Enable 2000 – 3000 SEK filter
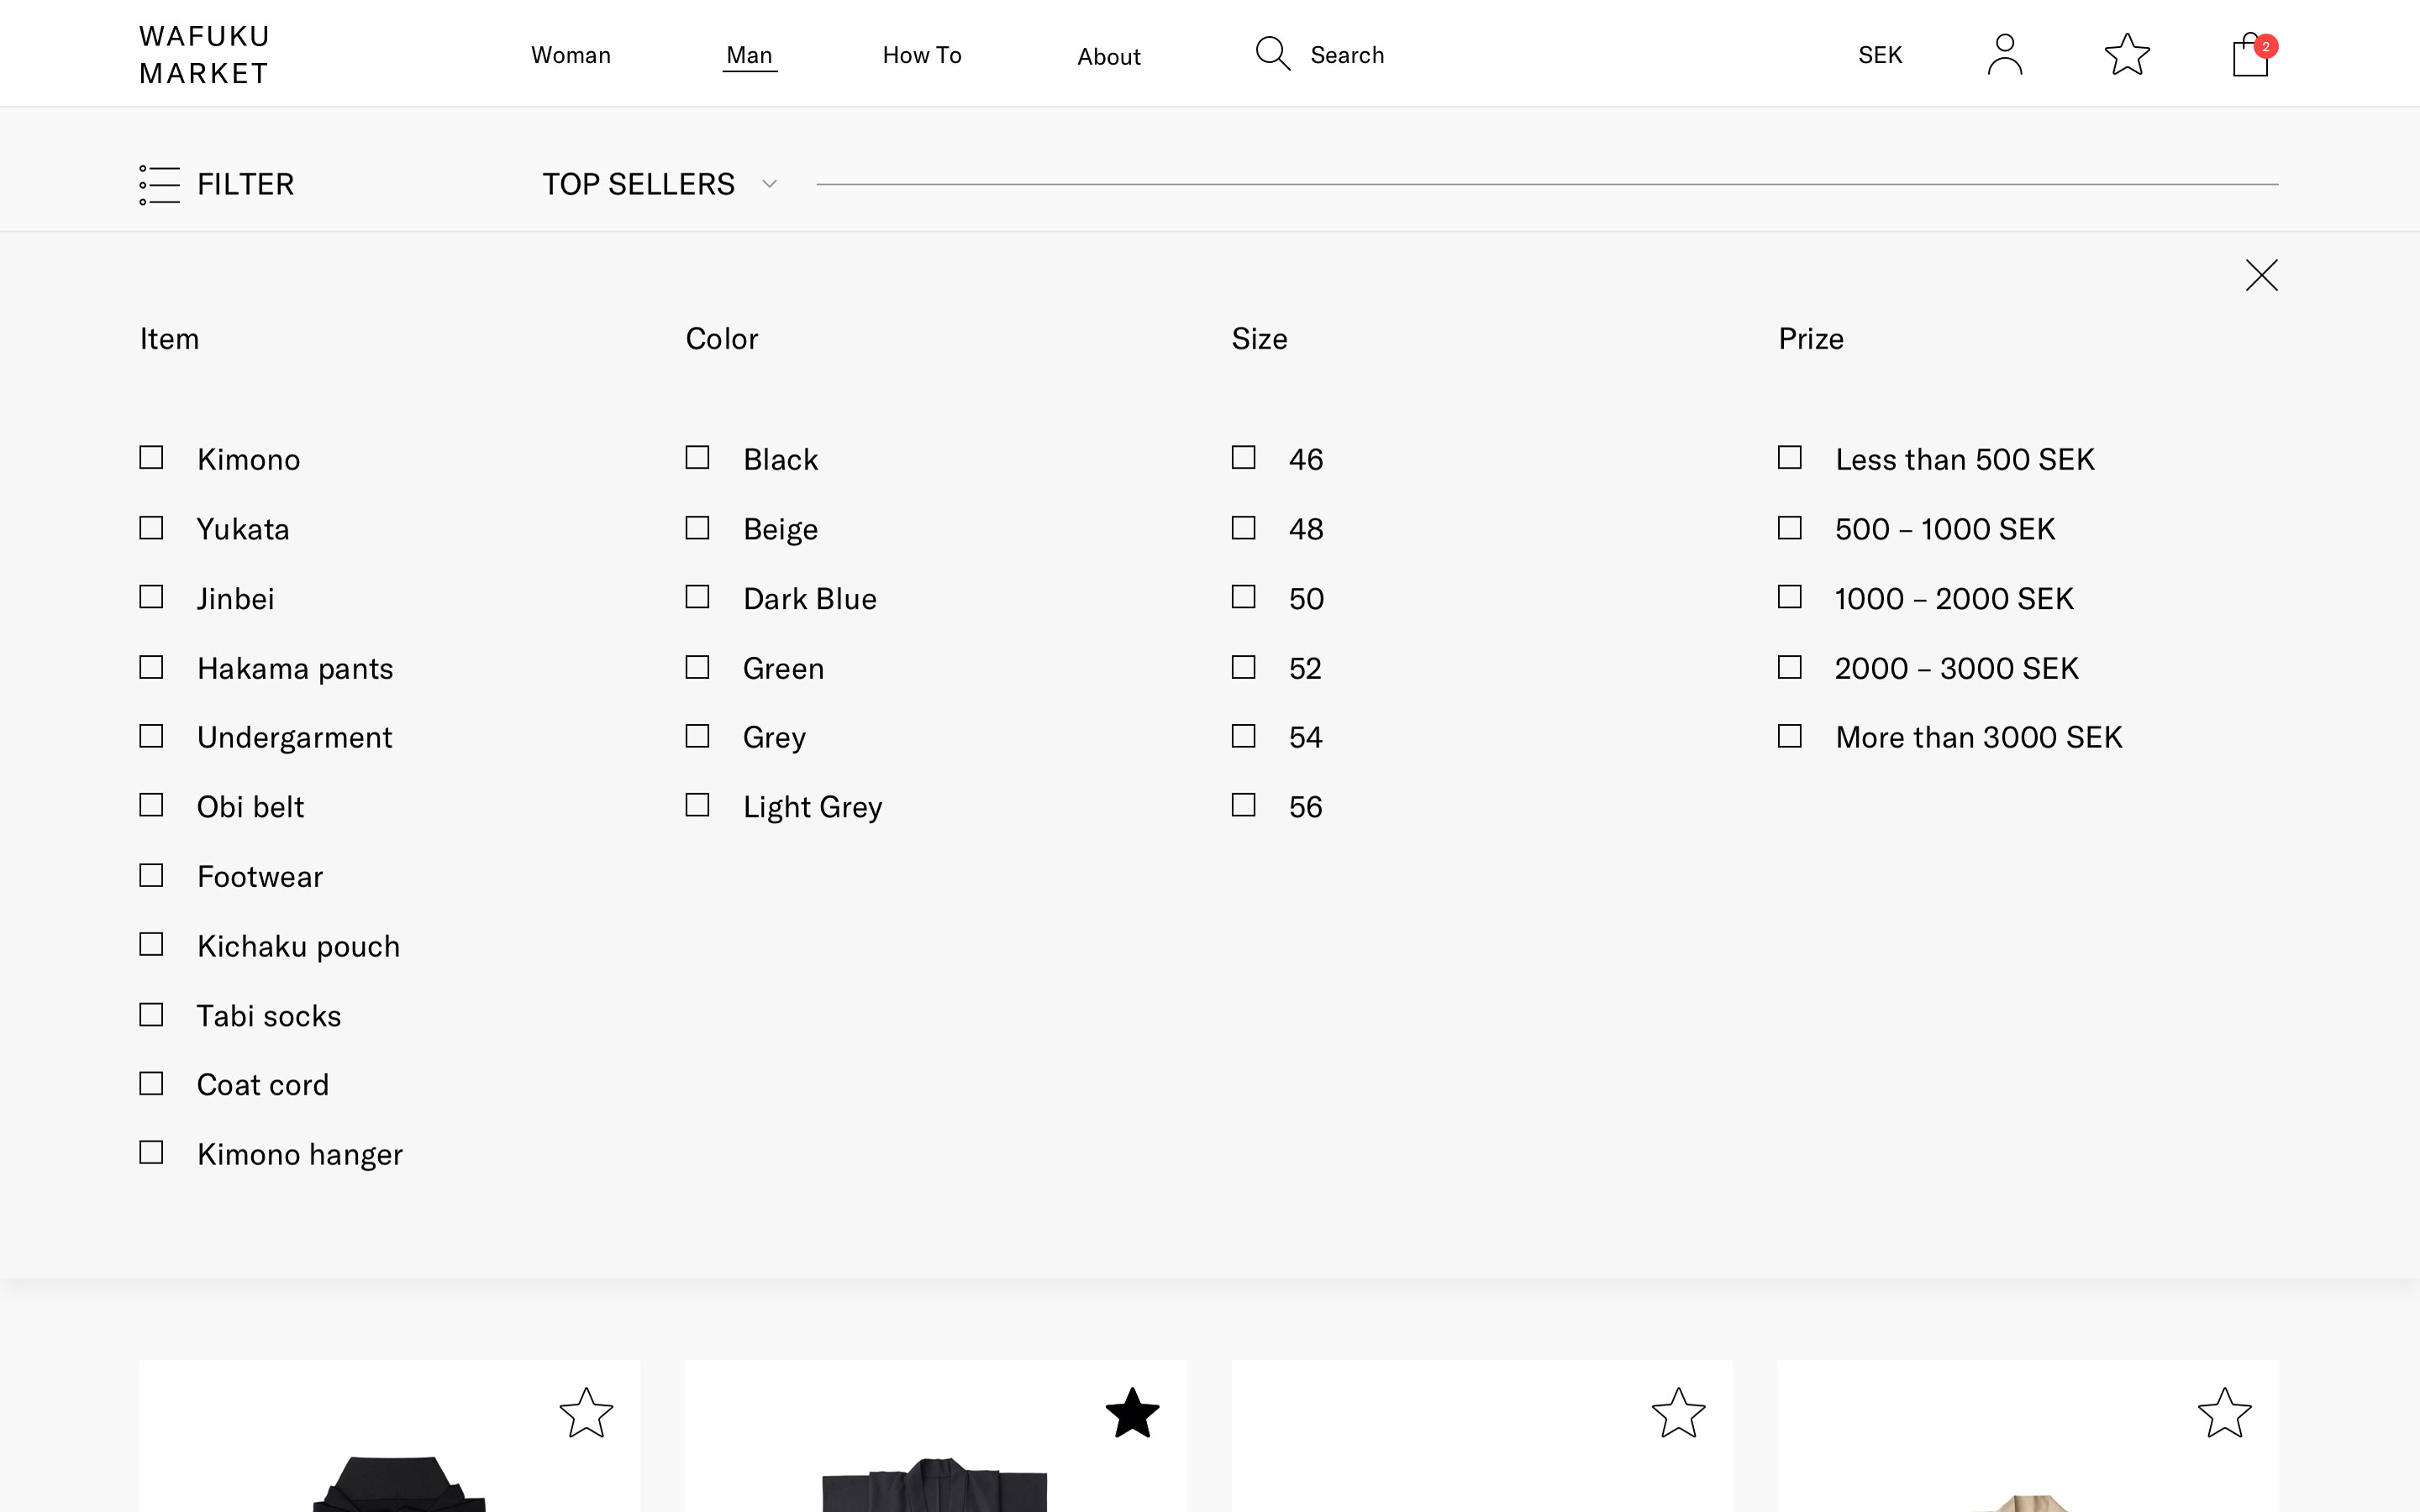 coord(1790,667)
